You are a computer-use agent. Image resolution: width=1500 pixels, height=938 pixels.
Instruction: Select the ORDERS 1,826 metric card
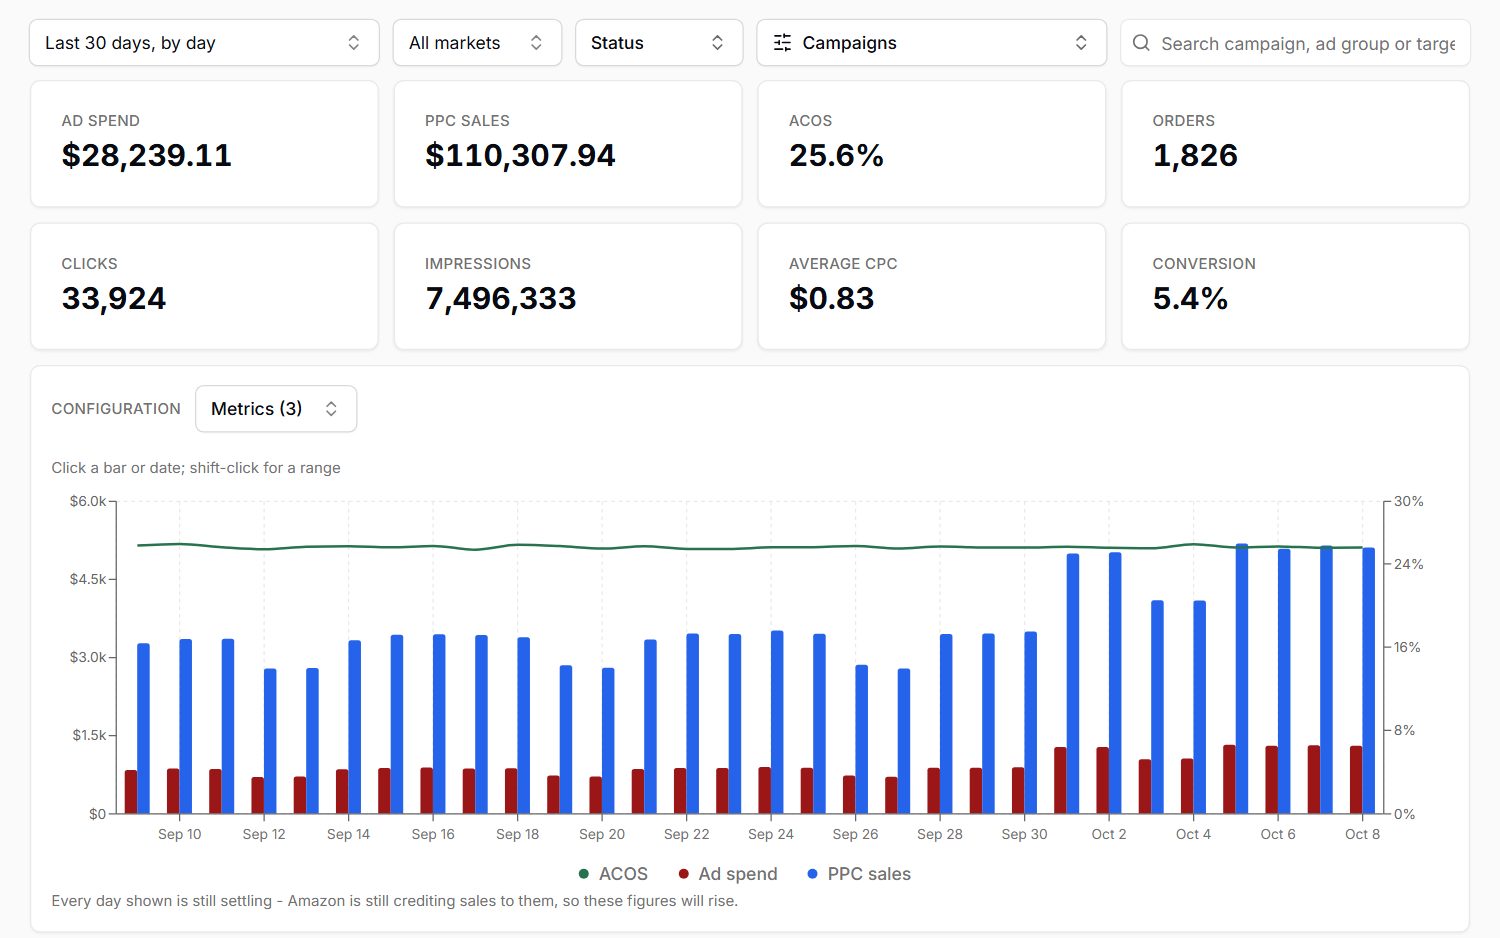point(1296,144)
